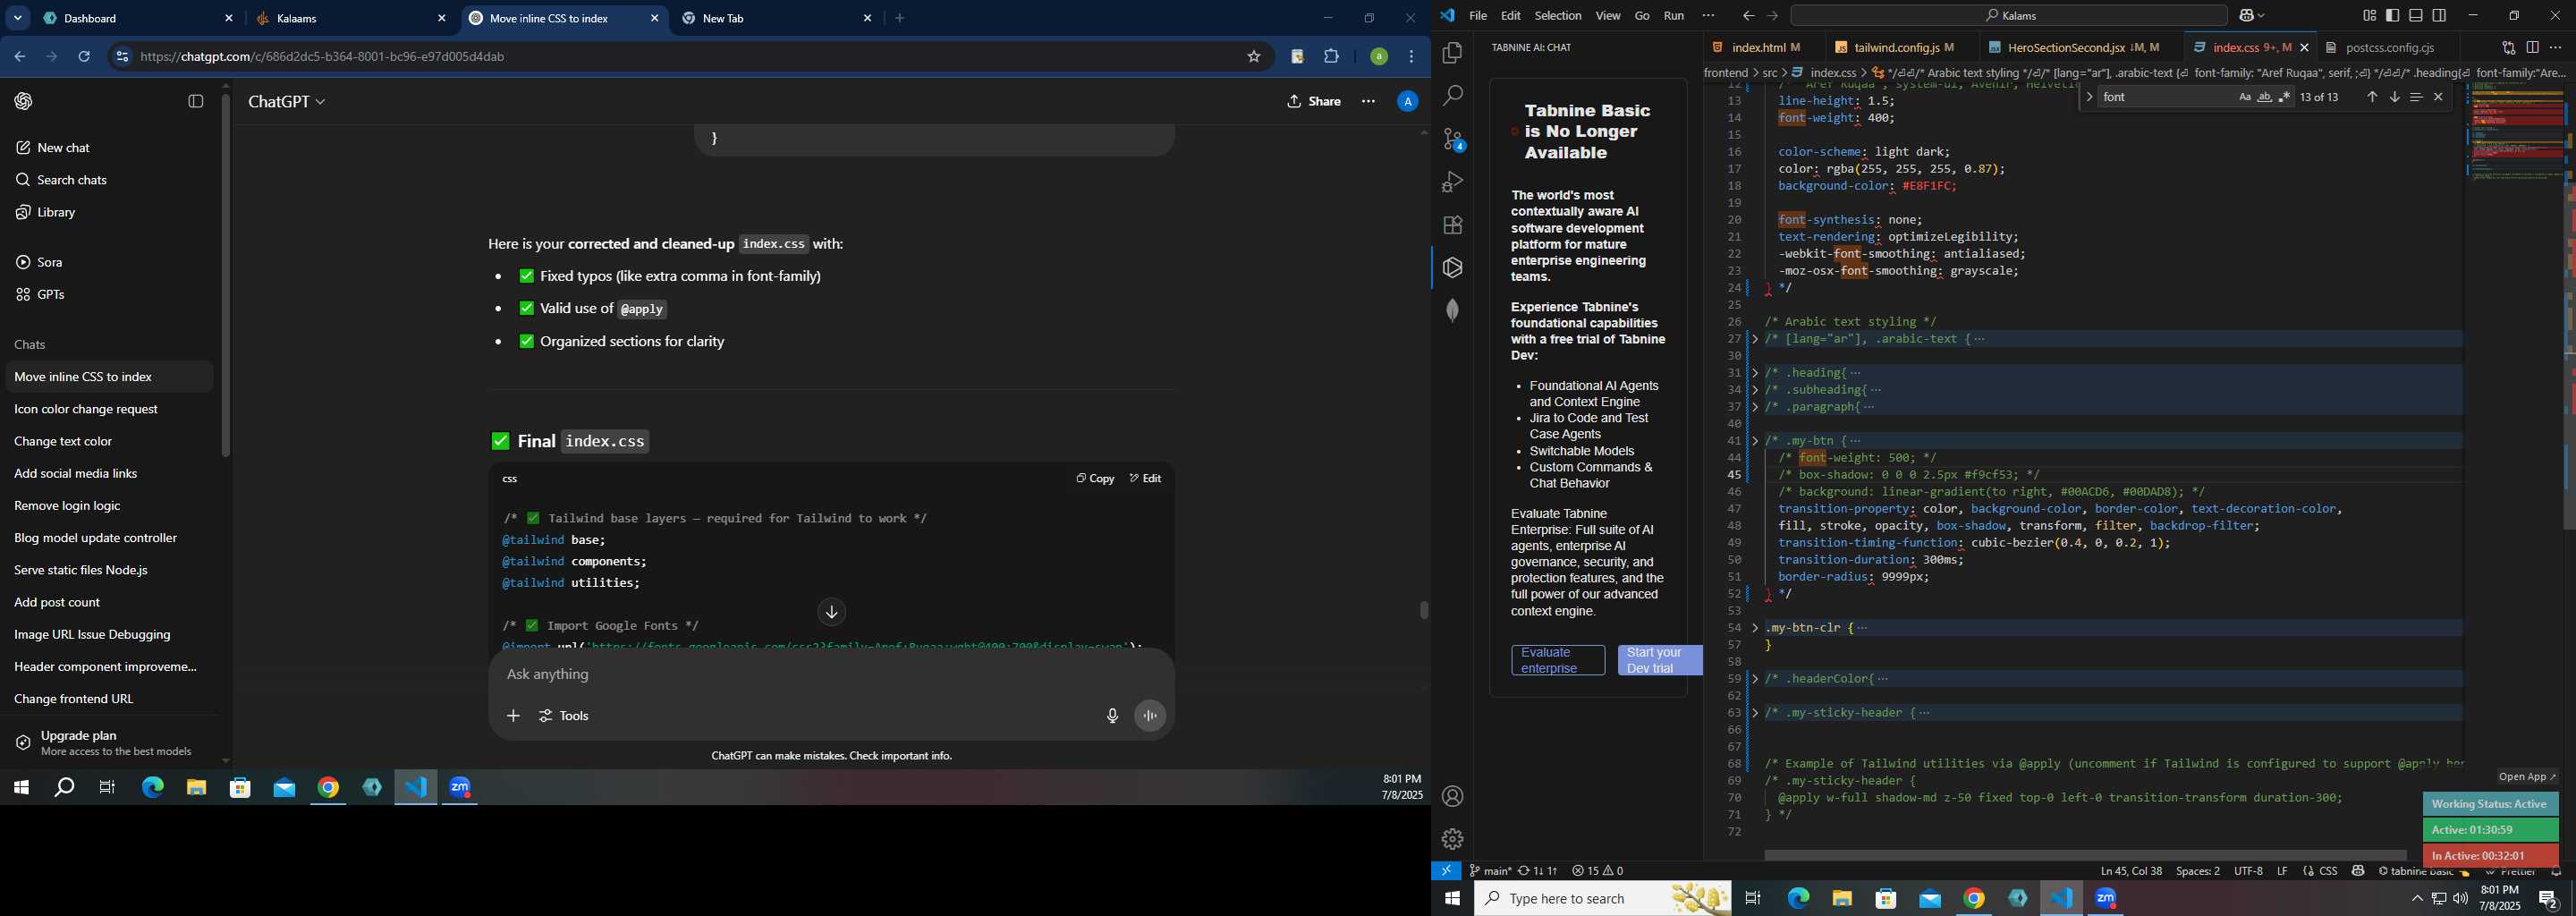Open the Chrome tab search dropdown arrow
The height and width of the screenshot is (916, 2576).
[17, 18]
